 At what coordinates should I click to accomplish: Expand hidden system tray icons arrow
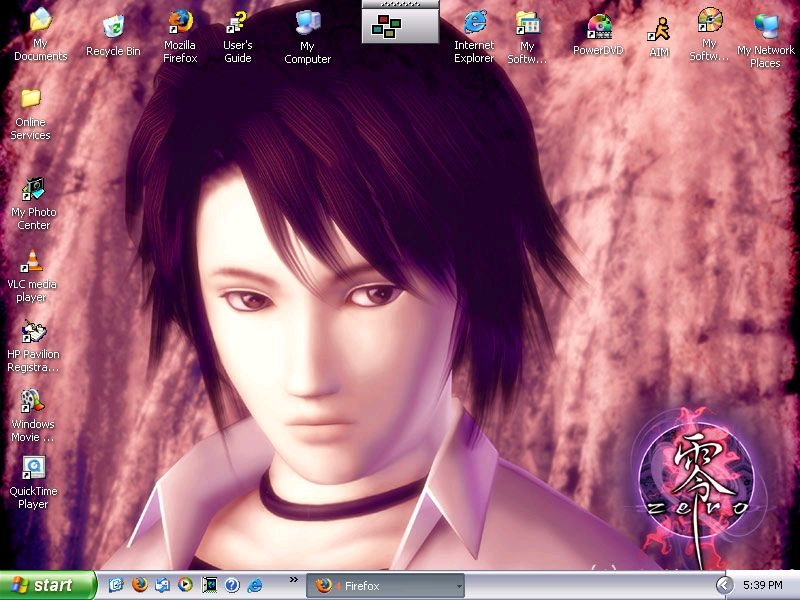[x=723, y=585]
